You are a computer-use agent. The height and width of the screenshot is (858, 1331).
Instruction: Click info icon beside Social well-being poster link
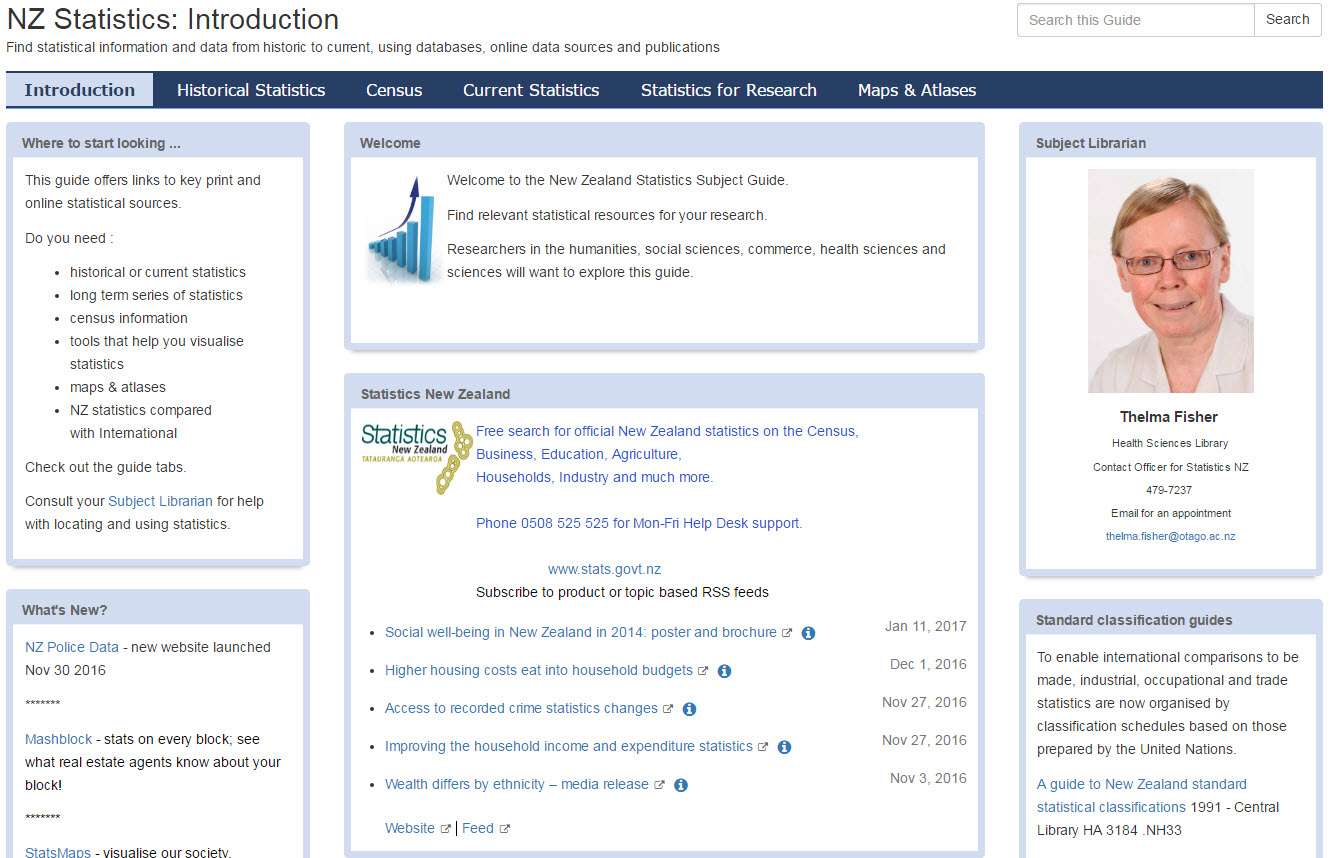[x=809, y=633]
